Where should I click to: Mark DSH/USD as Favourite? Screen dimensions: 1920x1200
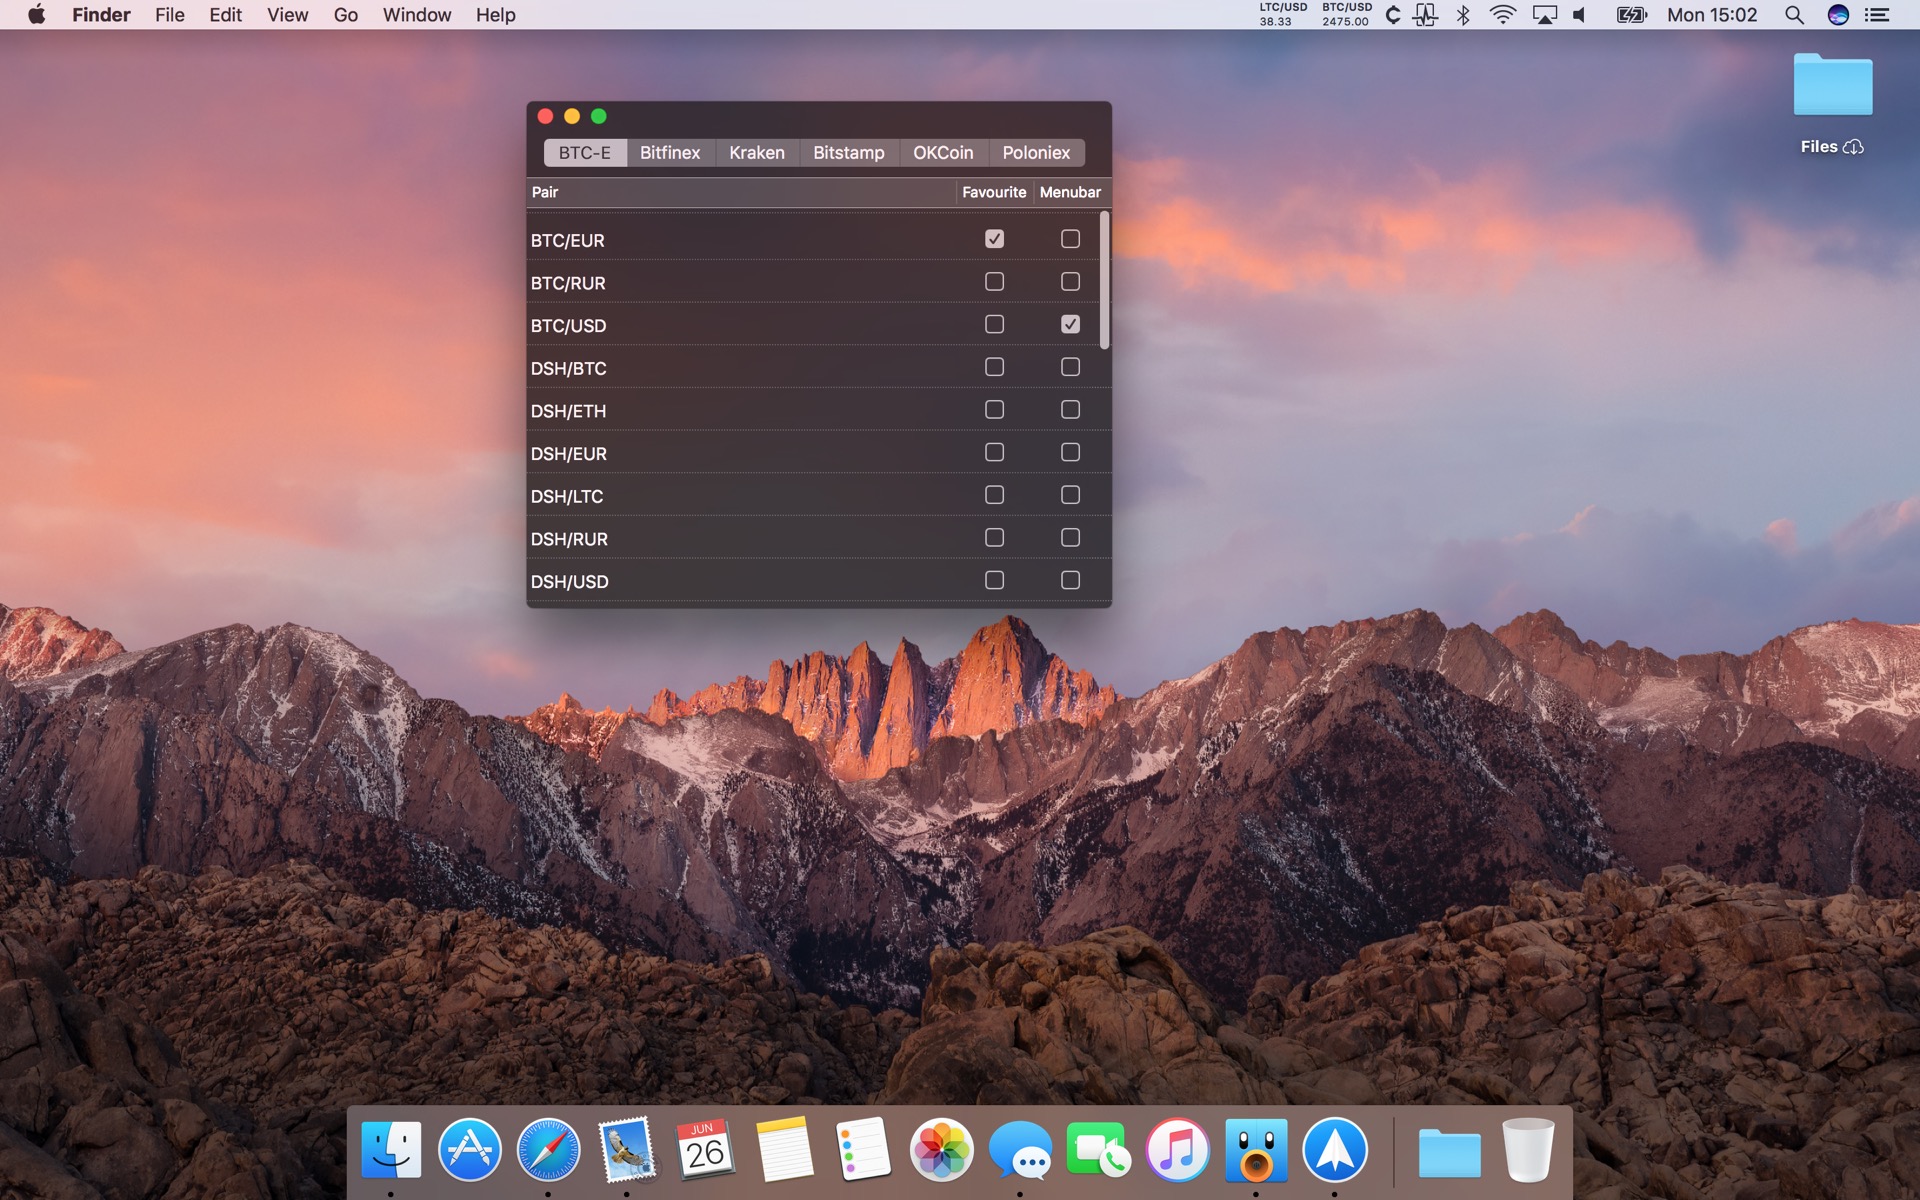click(x=994, y=580)
